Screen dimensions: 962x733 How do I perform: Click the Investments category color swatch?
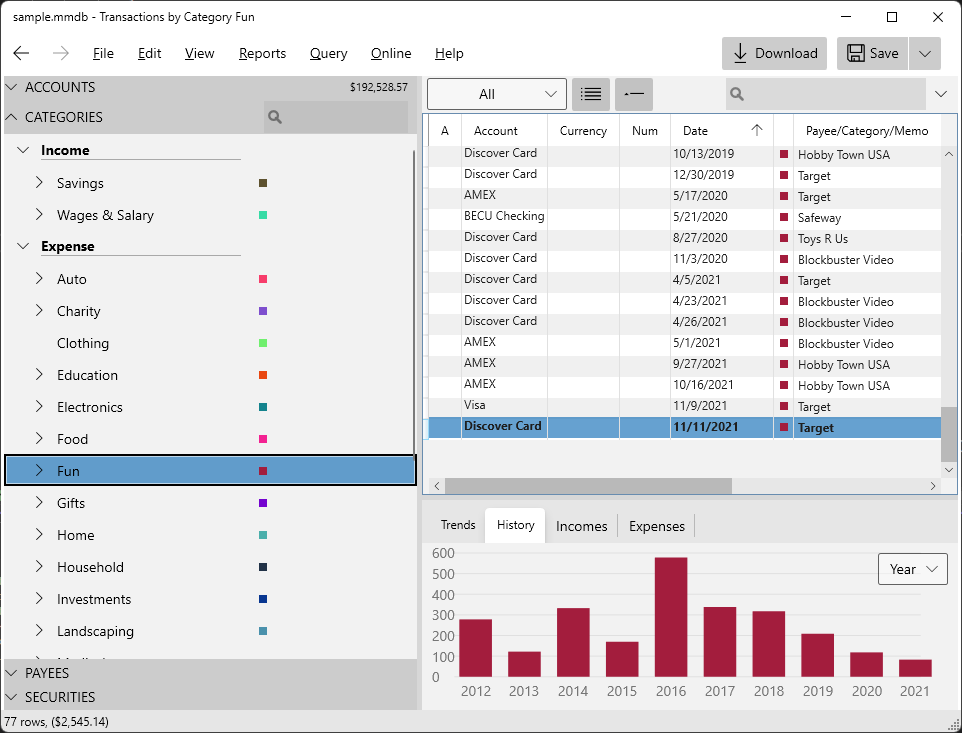click(263, 599)
